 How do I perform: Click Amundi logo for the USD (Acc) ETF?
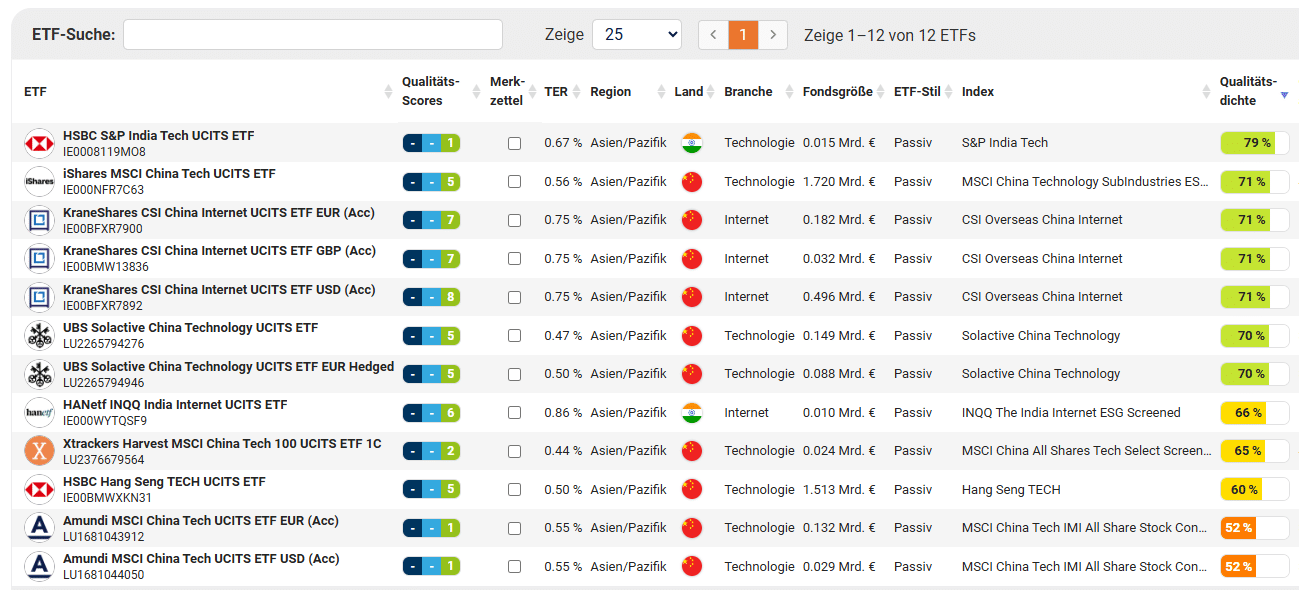39,566
